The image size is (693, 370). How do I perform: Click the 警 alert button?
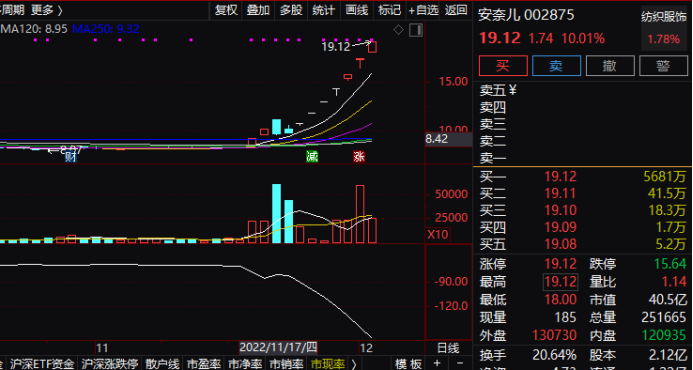point(663,66)
